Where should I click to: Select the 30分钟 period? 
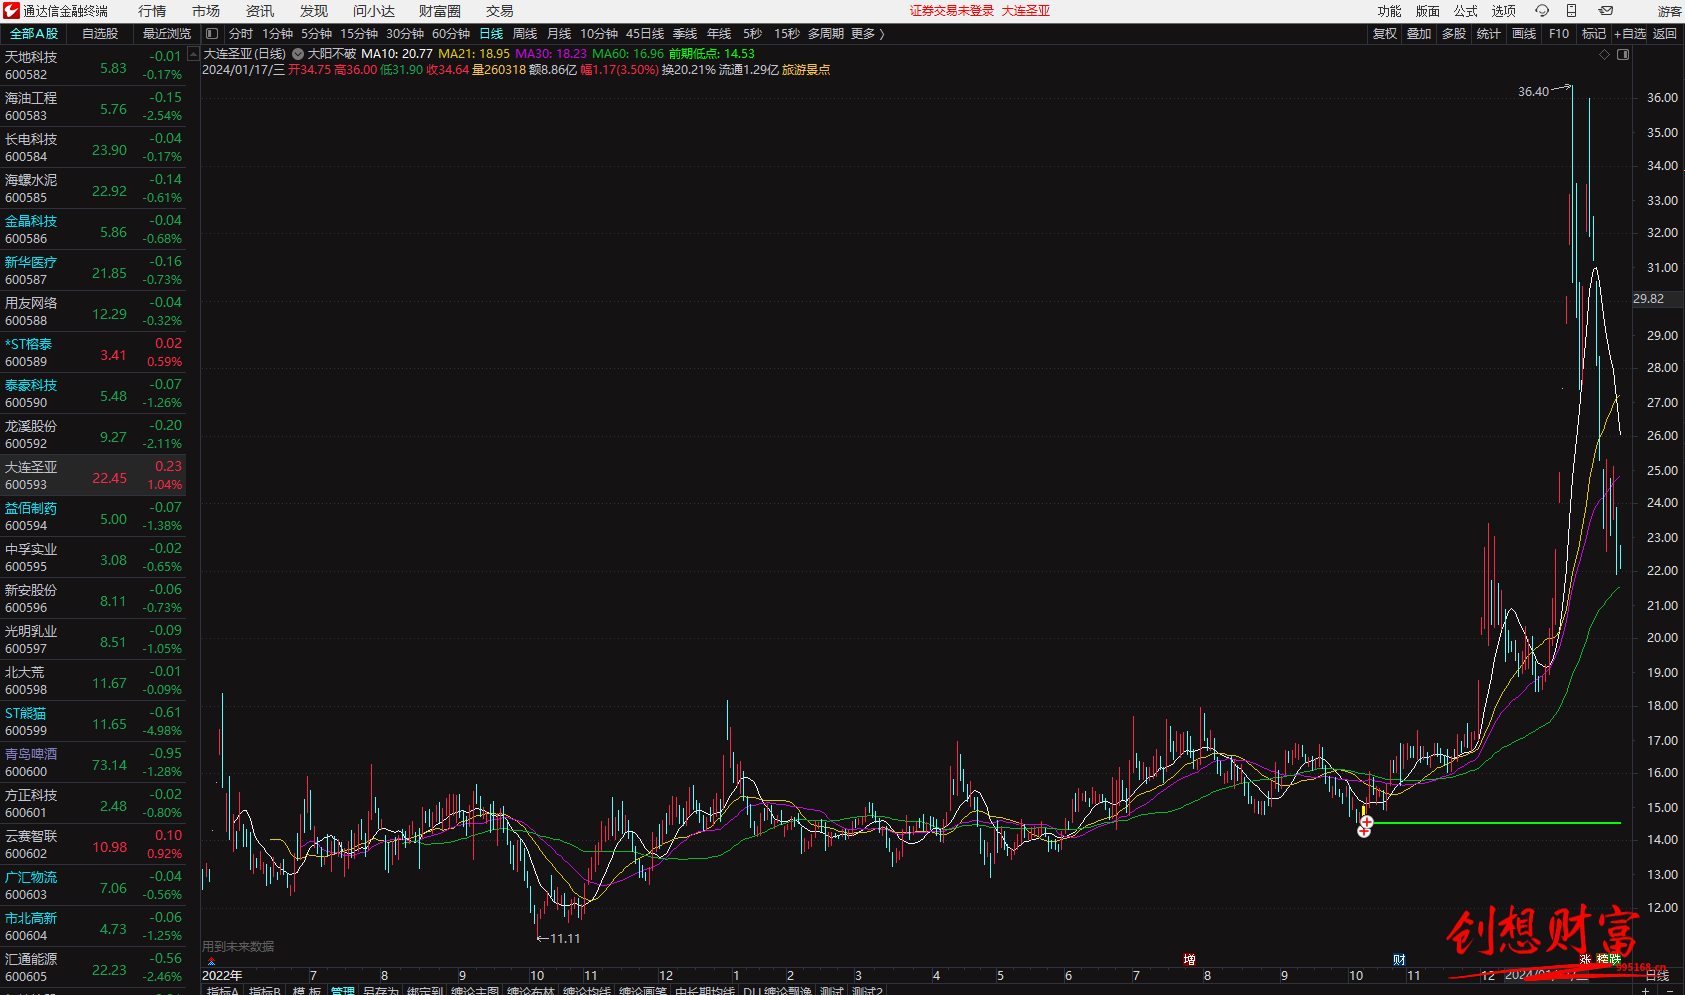[x=405, y=34]
